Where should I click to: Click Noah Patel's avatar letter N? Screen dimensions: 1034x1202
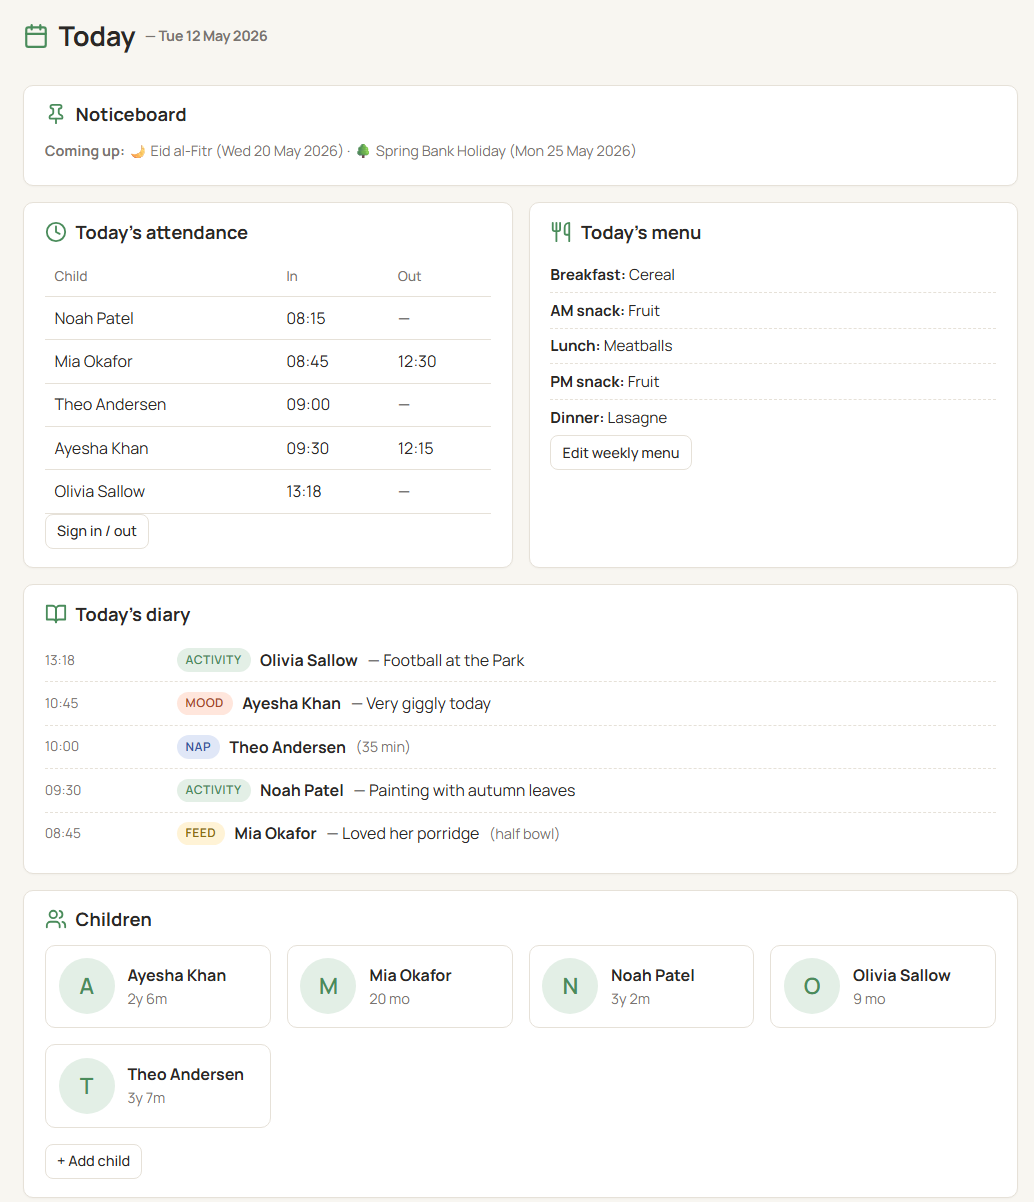point(570,986)
